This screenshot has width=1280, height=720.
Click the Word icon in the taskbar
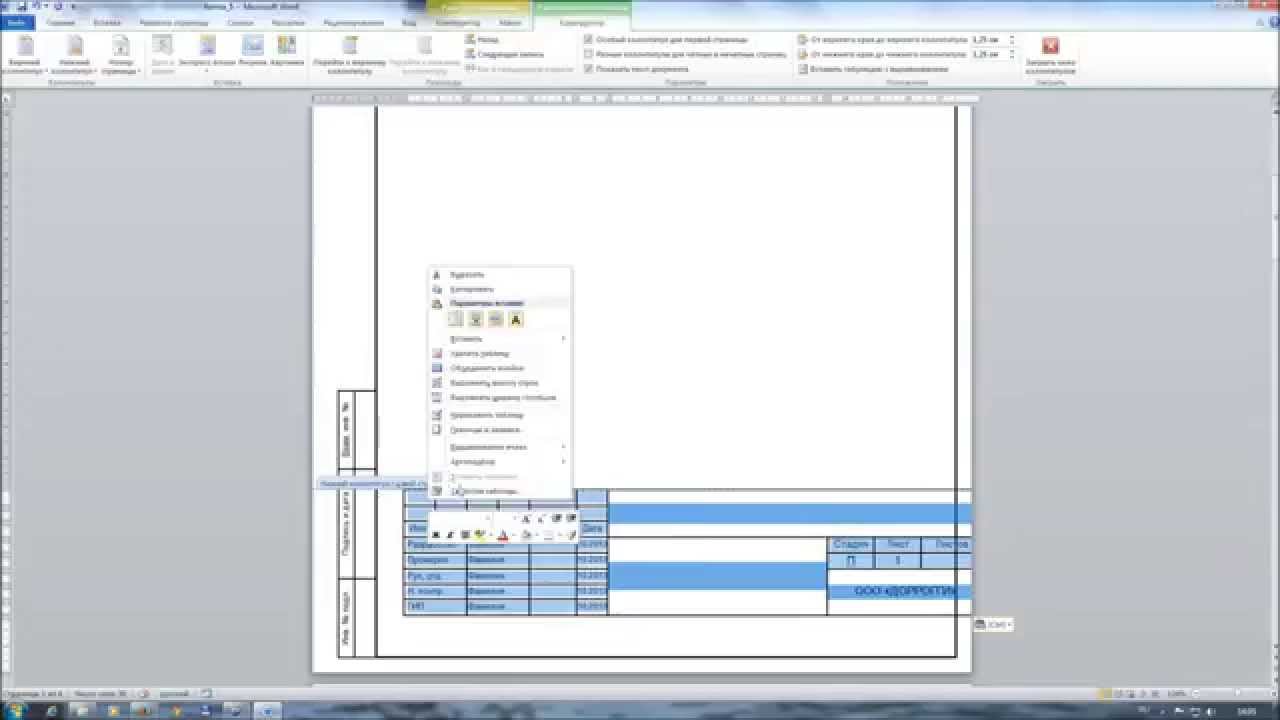point(266,710)
